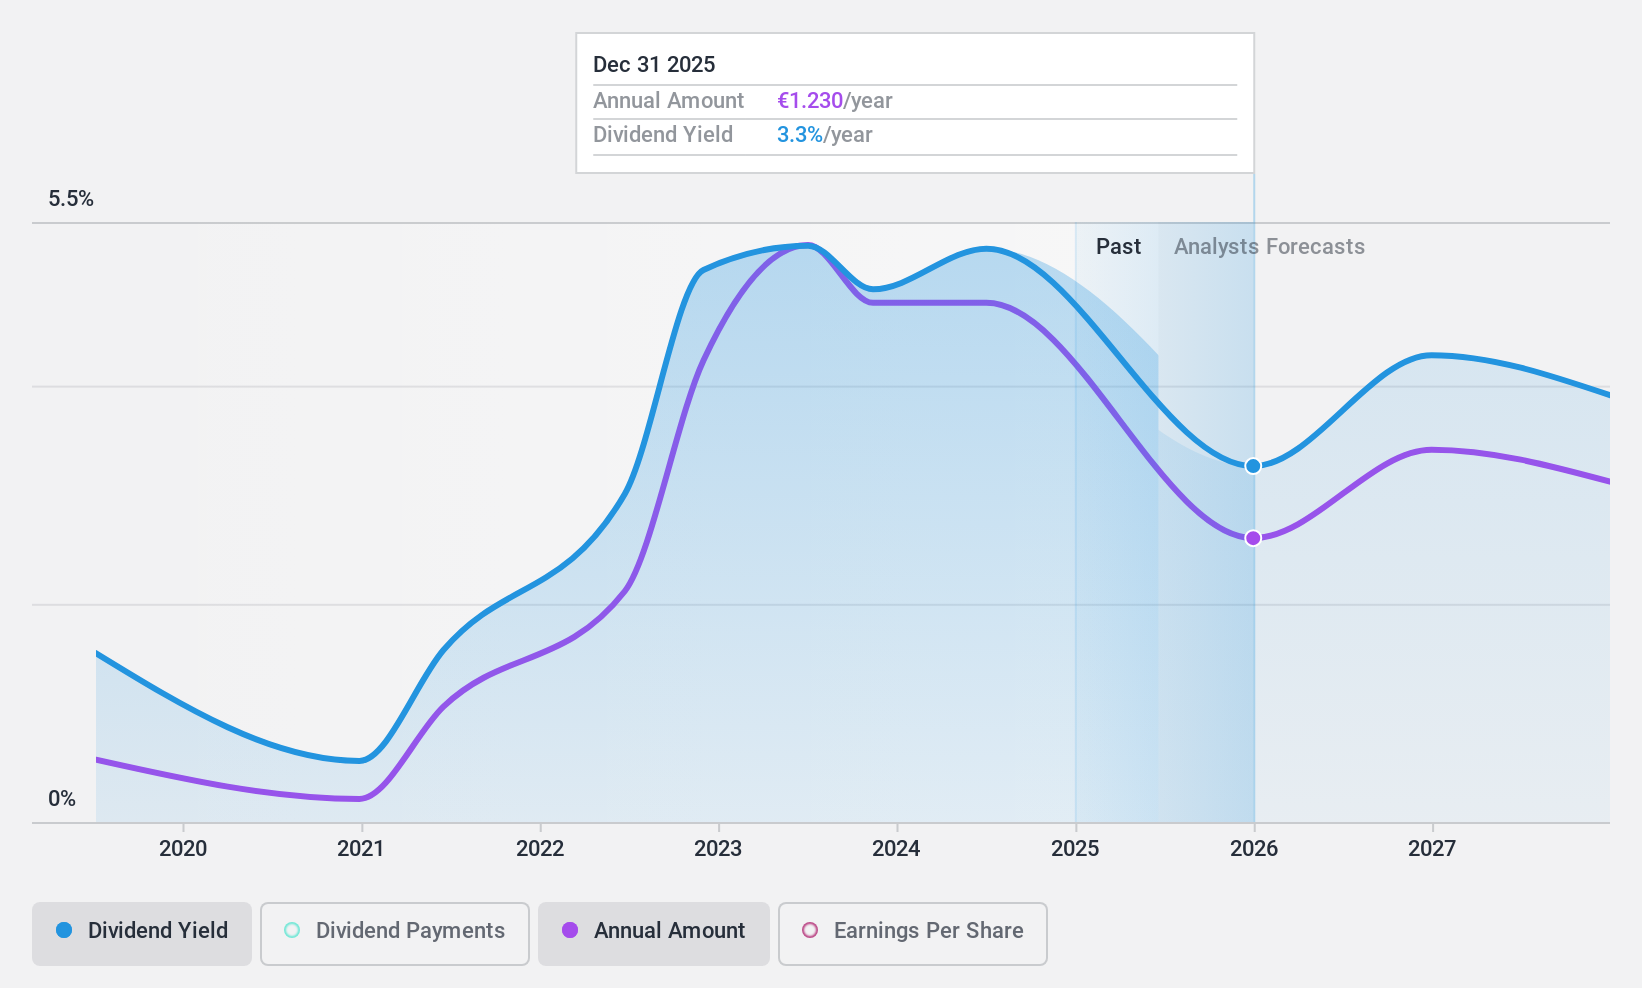This screenshot has height=988, width=1642.
Task: Click the purple Annual Amount data point at 2026
Action: point(1253,538)
